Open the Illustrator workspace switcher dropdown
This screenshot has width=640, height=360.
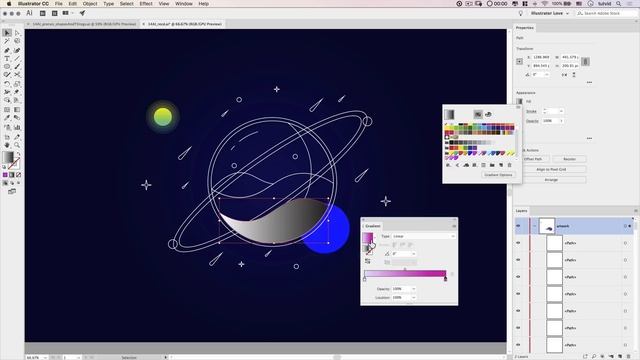coord(549,13)
